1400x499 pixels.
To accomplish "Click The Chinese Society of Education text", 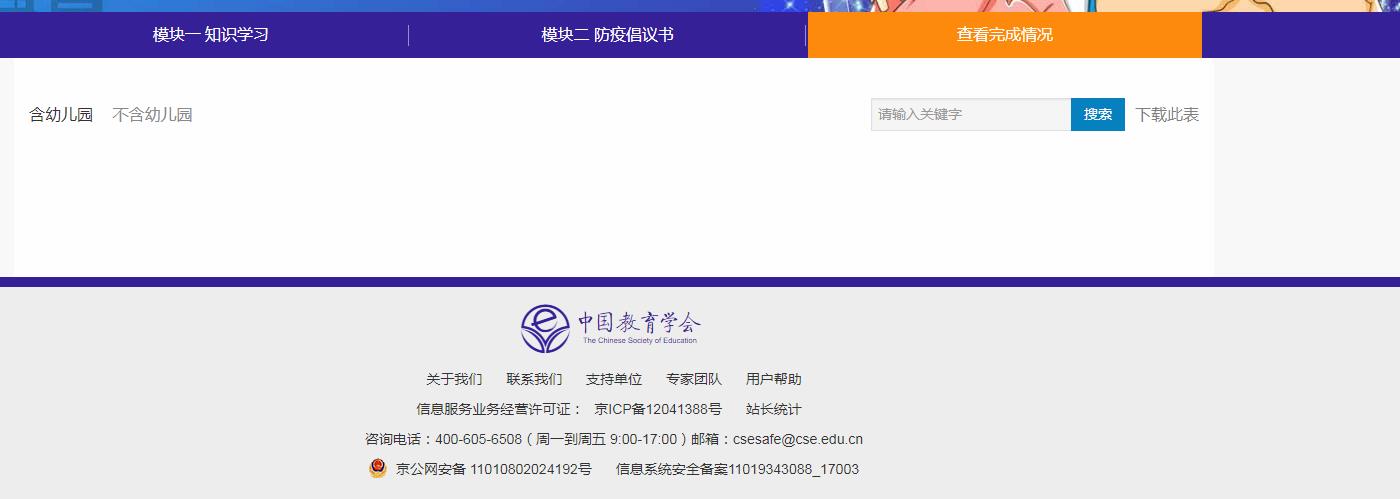I will (x=640, y=341).
